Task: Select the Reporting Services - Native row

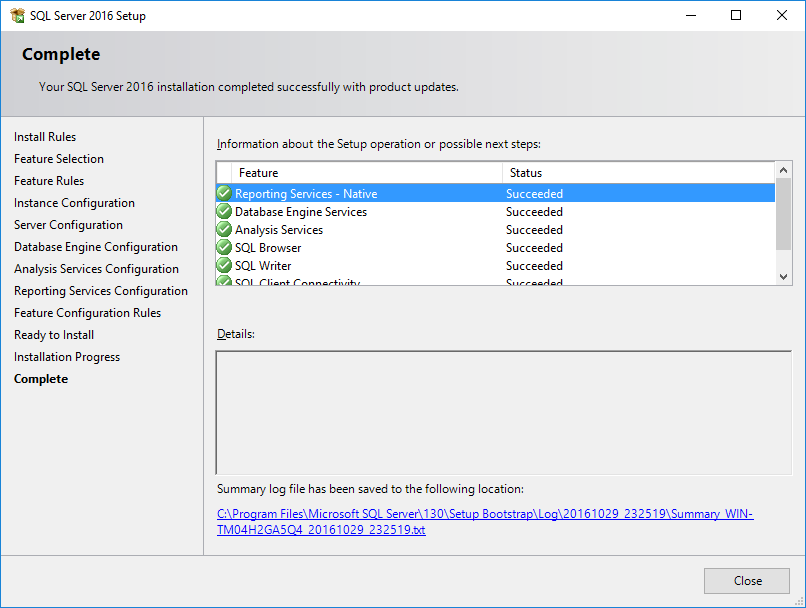Action: [496, 194]
